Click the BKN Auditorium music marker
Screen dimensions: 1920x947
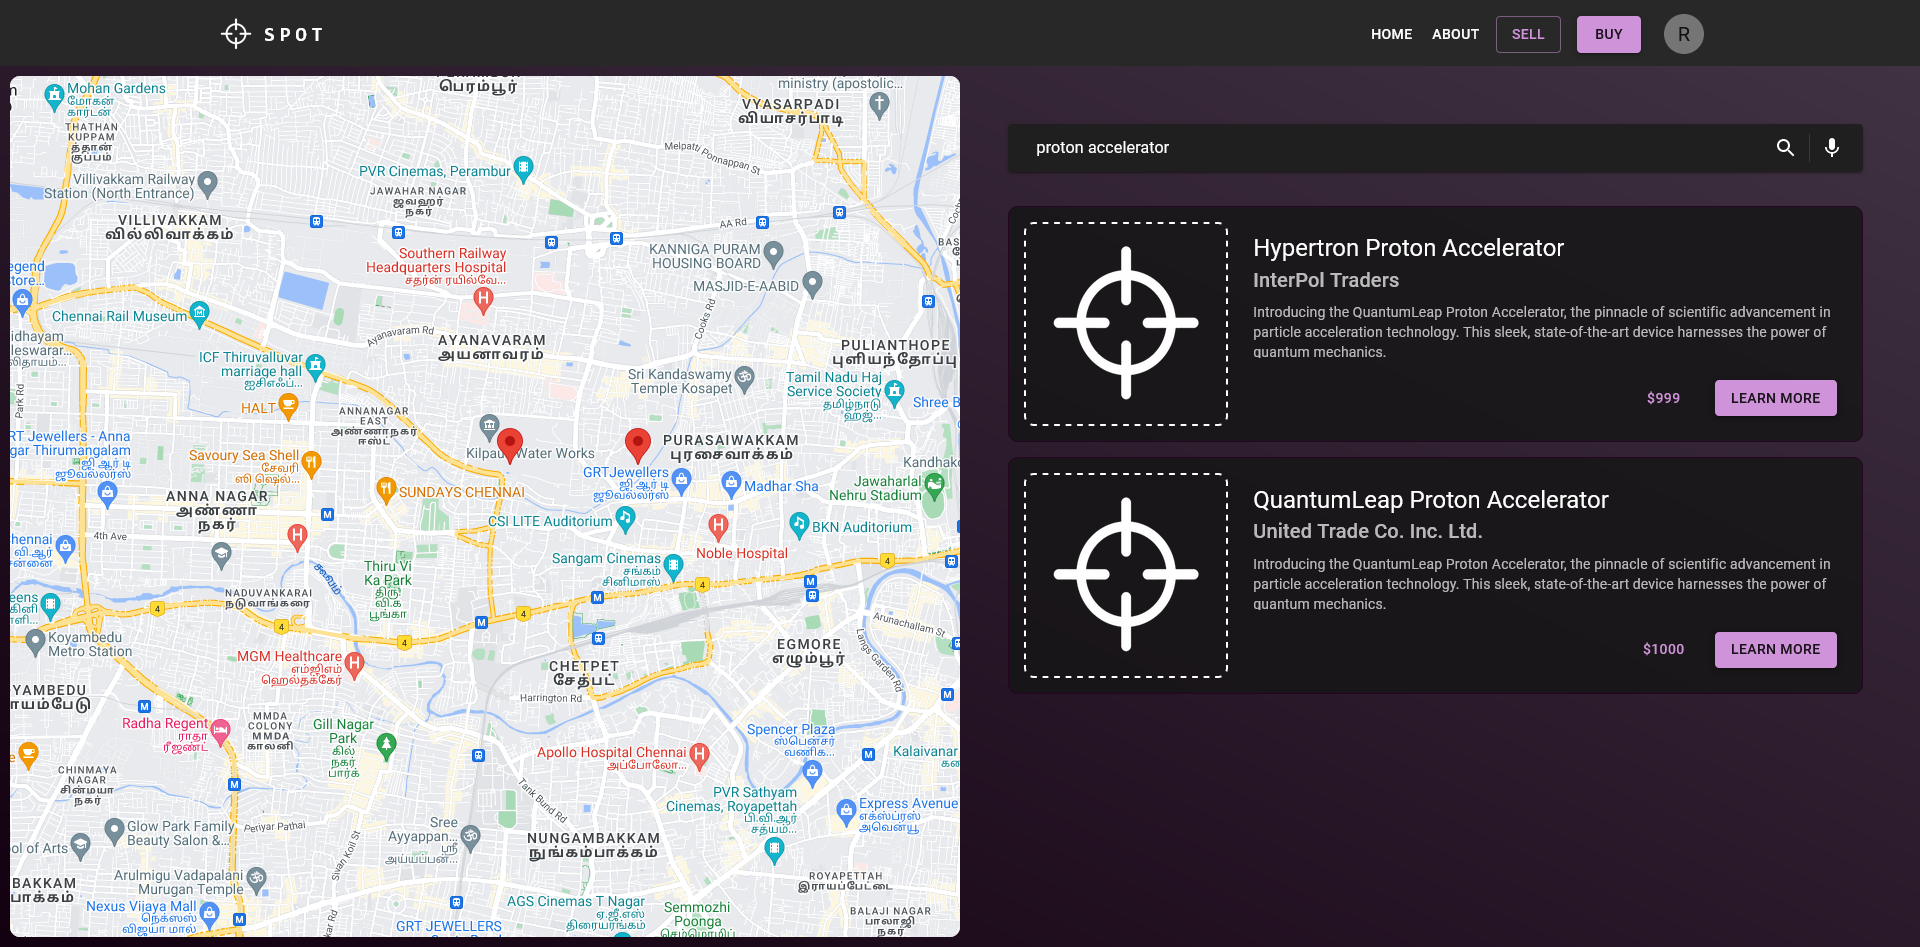800,525
